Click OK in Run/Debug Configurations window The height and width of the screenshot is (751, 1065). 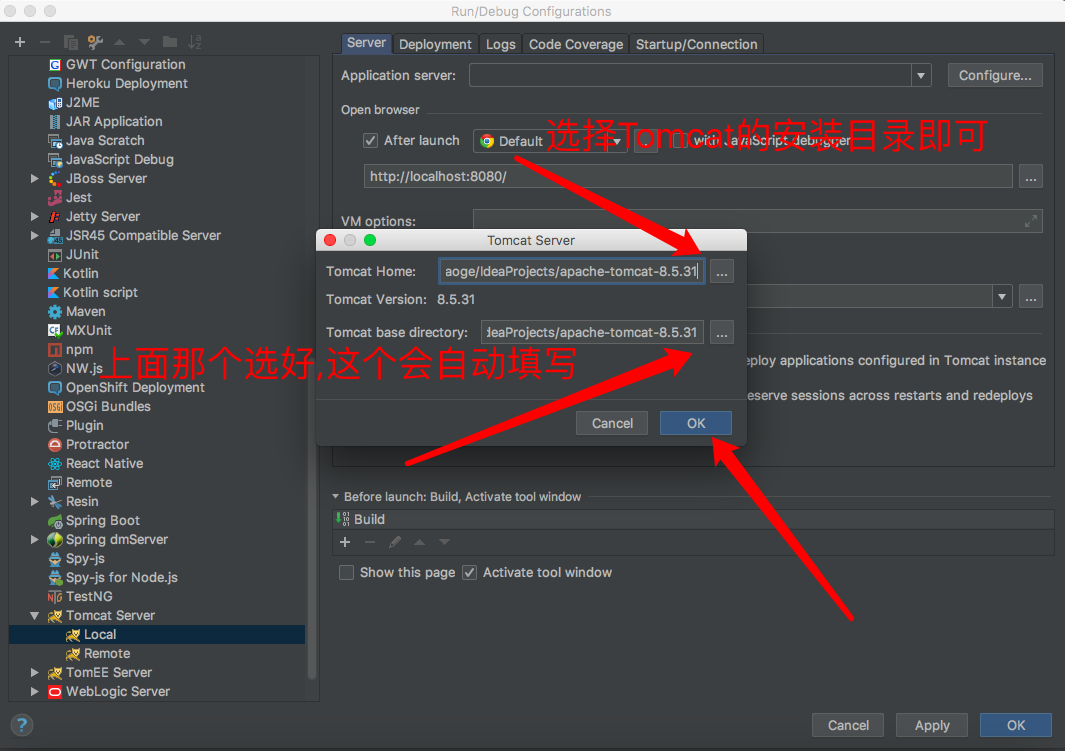pyautogui.click(x=1016, y=725)
